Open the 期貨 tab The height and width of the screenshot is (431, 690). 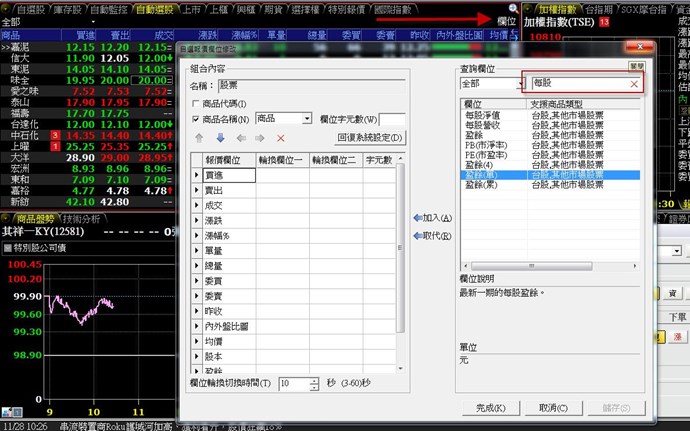click(x=273, y=9)
